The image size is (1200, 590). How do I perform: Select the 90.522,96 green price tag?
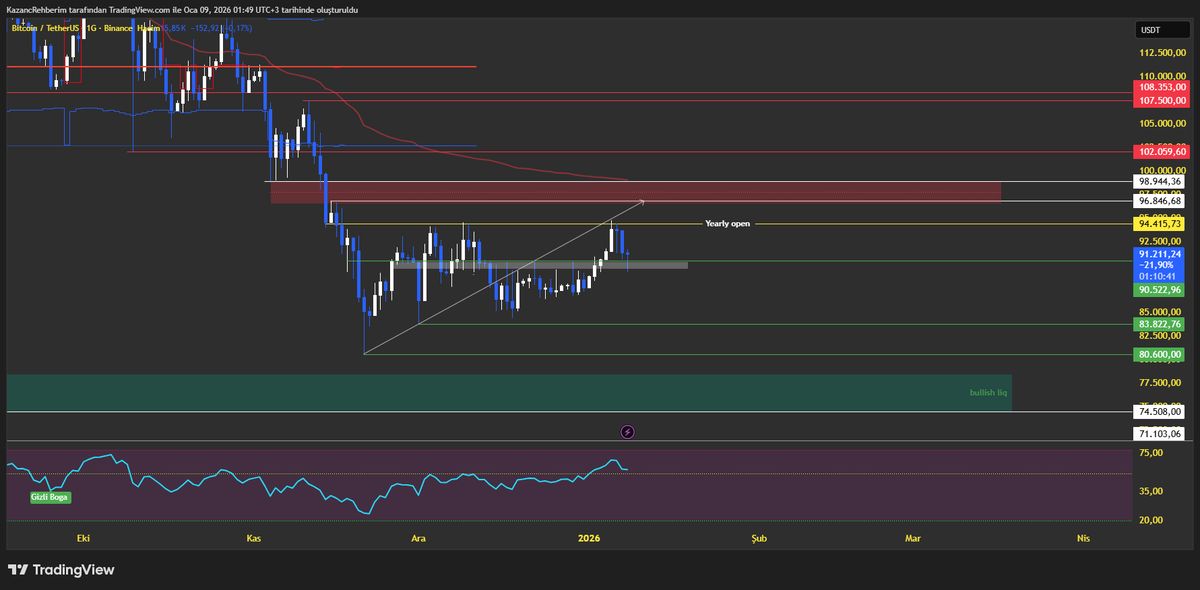(1159, 289)
